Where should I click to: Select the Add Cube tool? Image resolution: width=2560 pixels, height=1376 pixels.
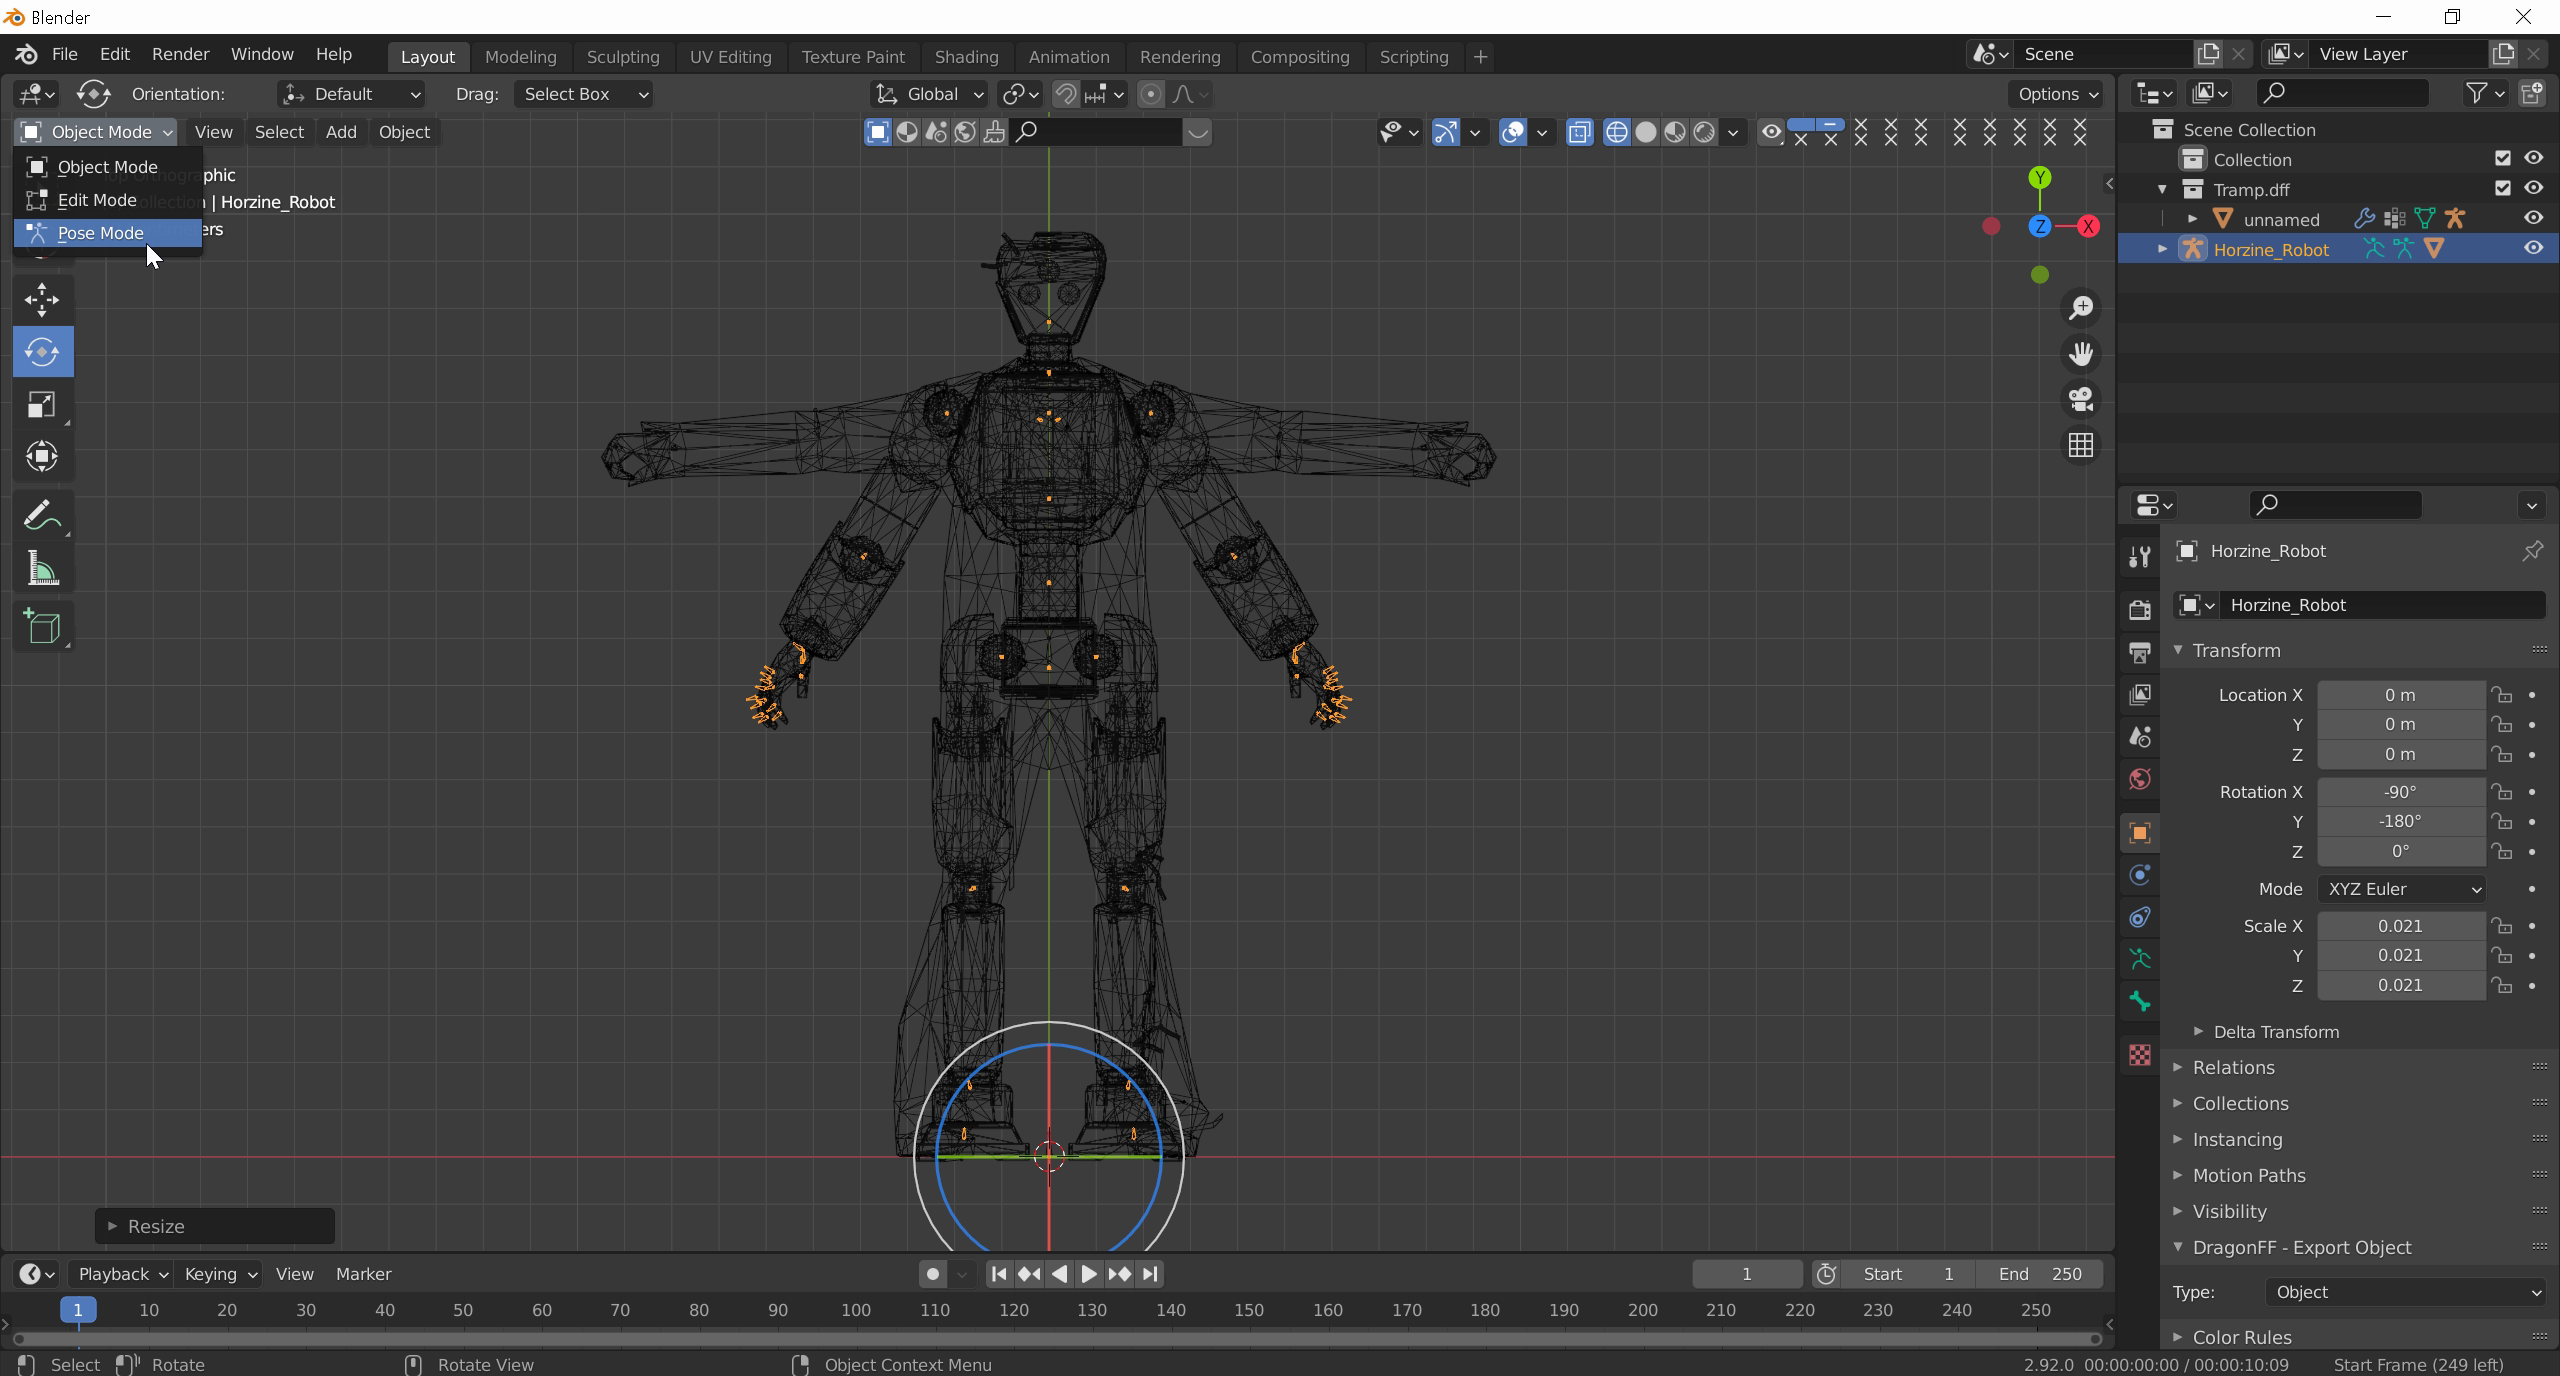(x=42, y=627)
